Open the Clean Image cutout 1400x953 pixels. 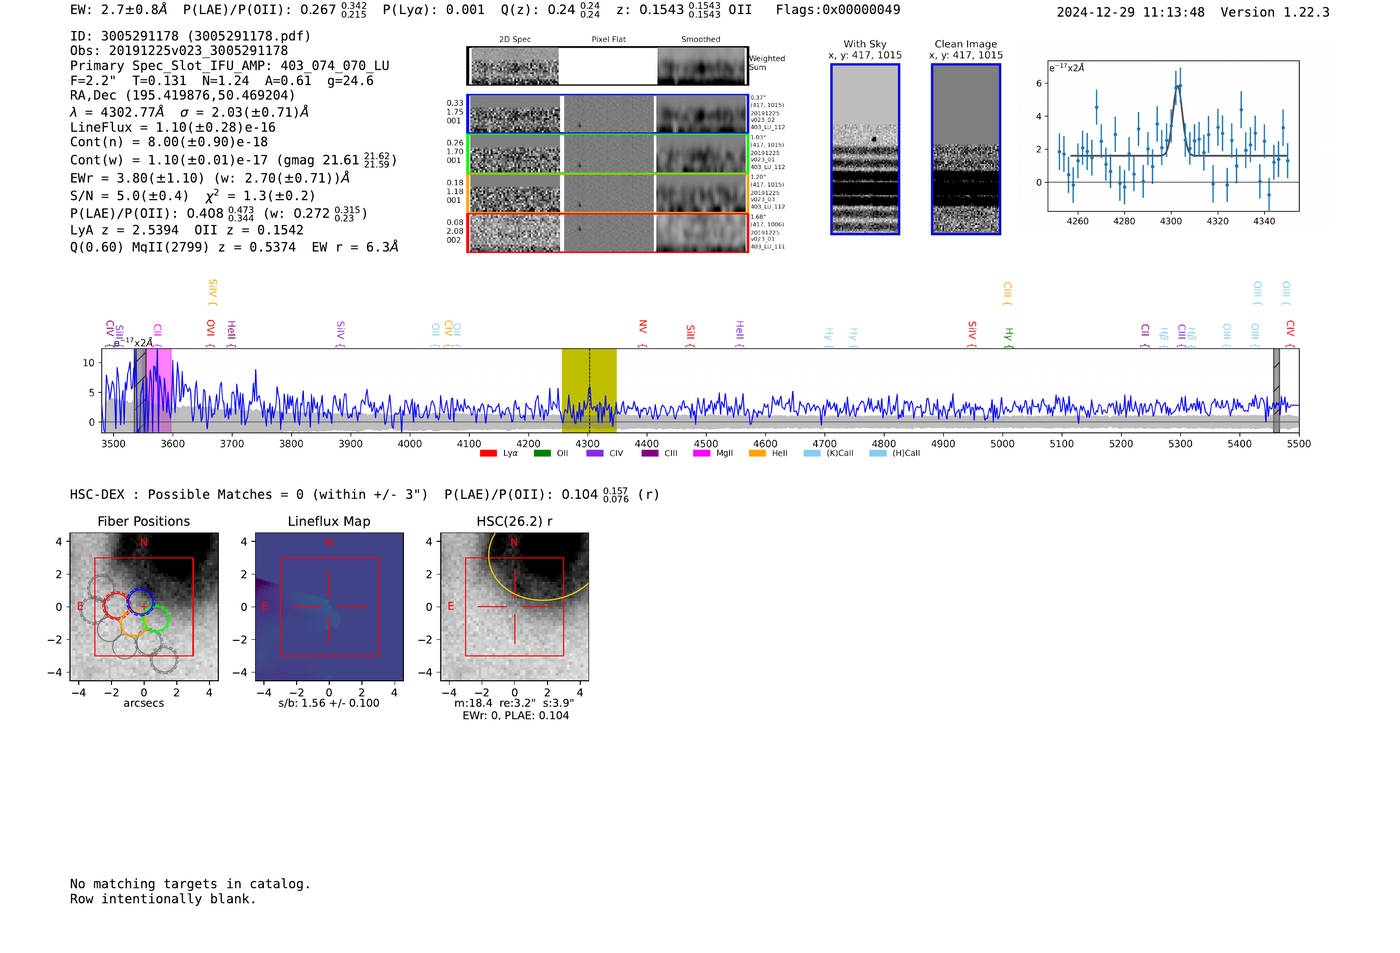click(966, 149)
